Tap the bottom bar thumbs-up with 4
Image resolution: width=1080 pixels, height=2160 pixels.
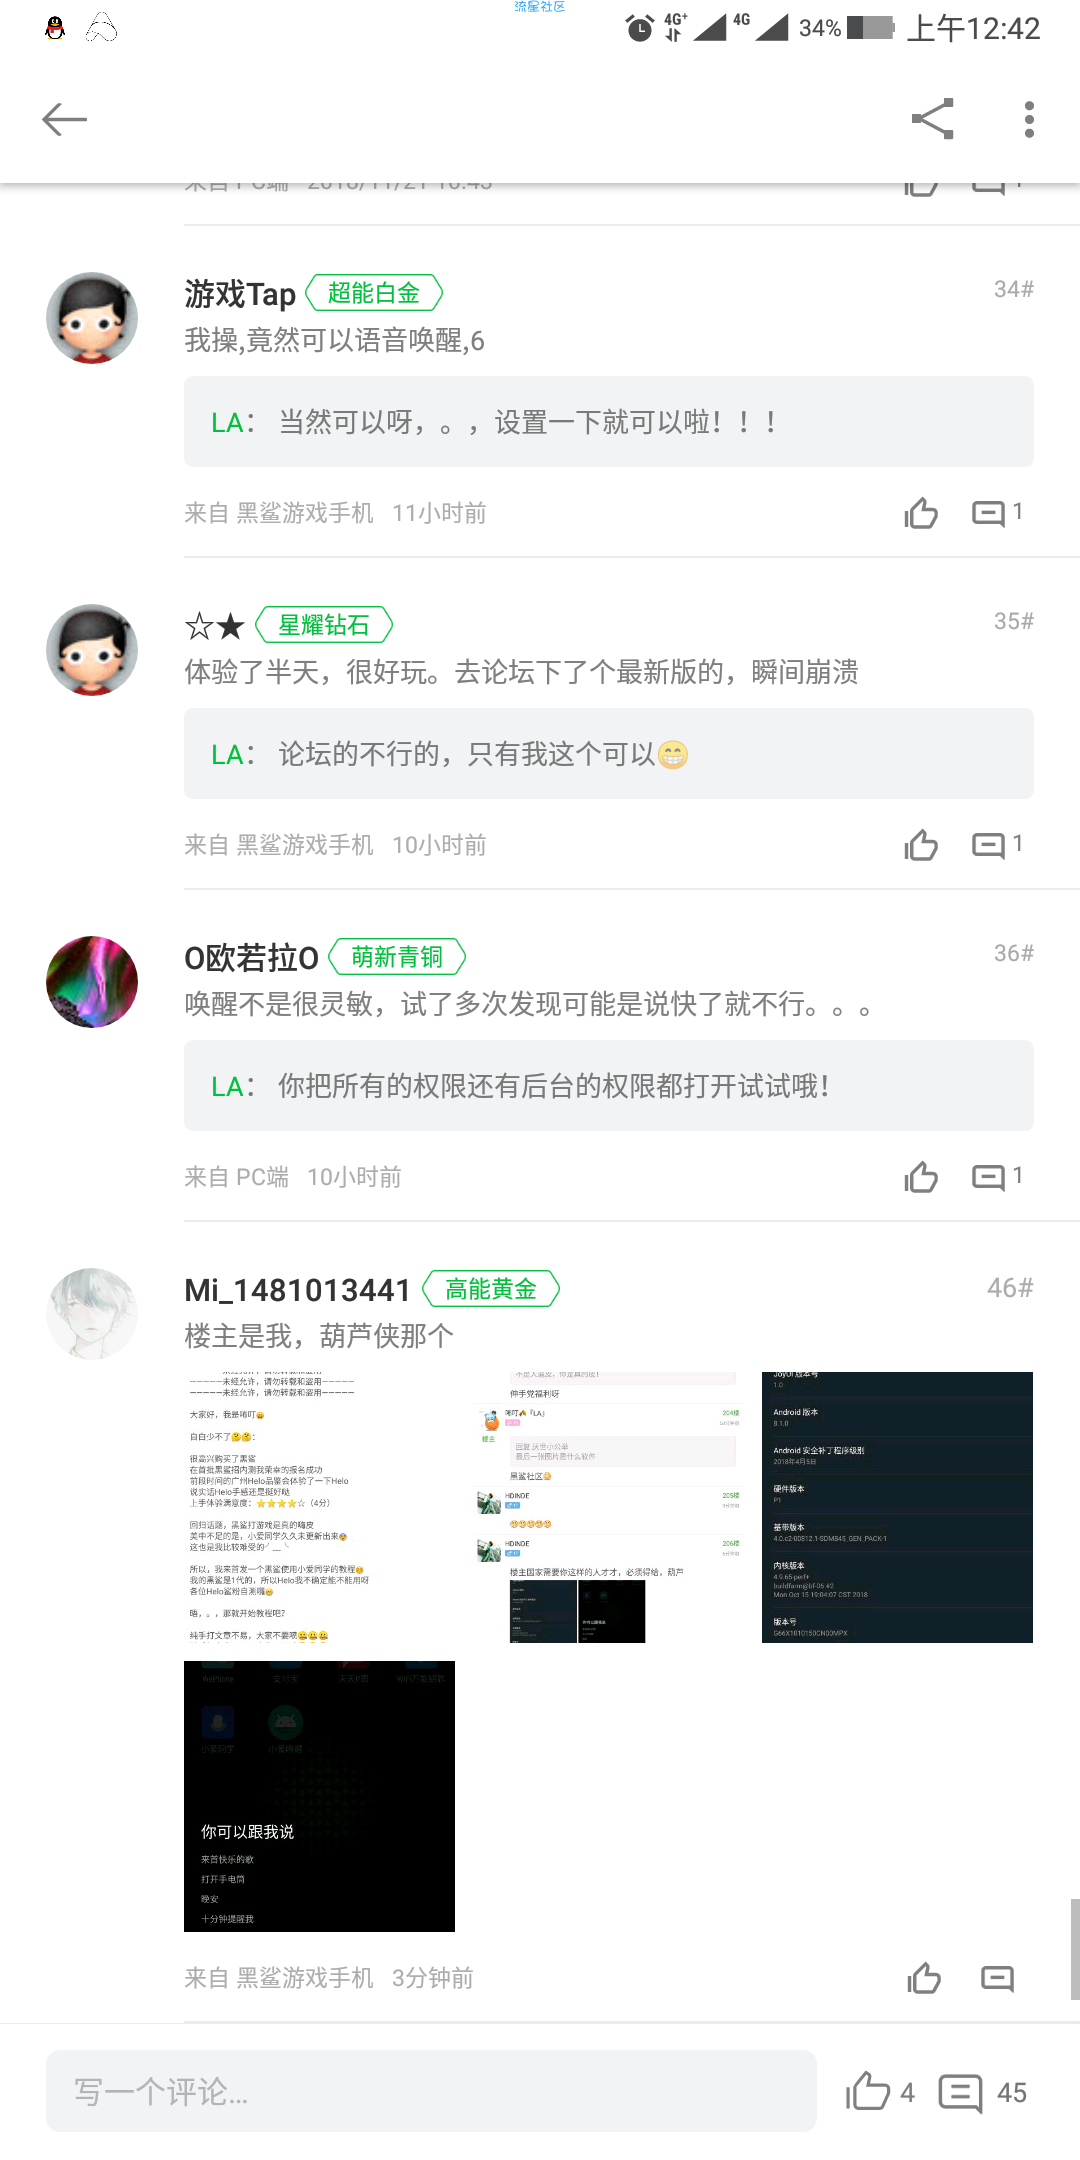tap(880, 2092)
